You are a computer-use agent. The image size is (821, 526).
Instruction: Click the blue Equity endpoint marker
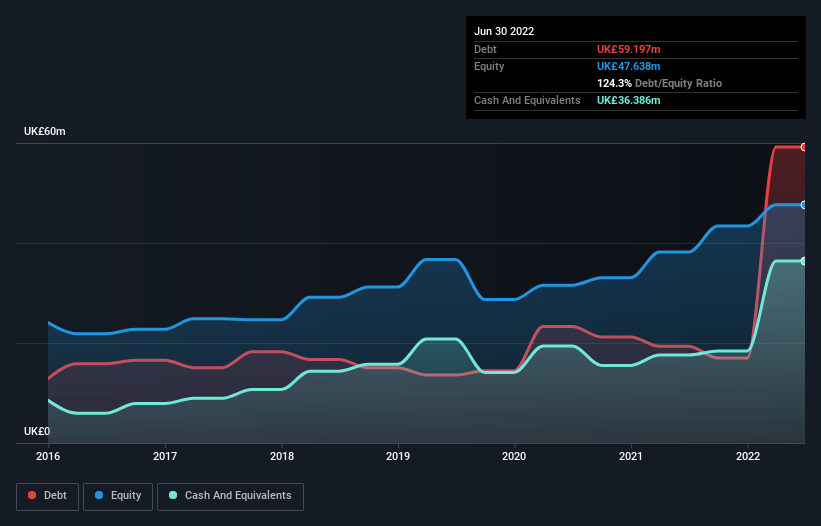804,205
